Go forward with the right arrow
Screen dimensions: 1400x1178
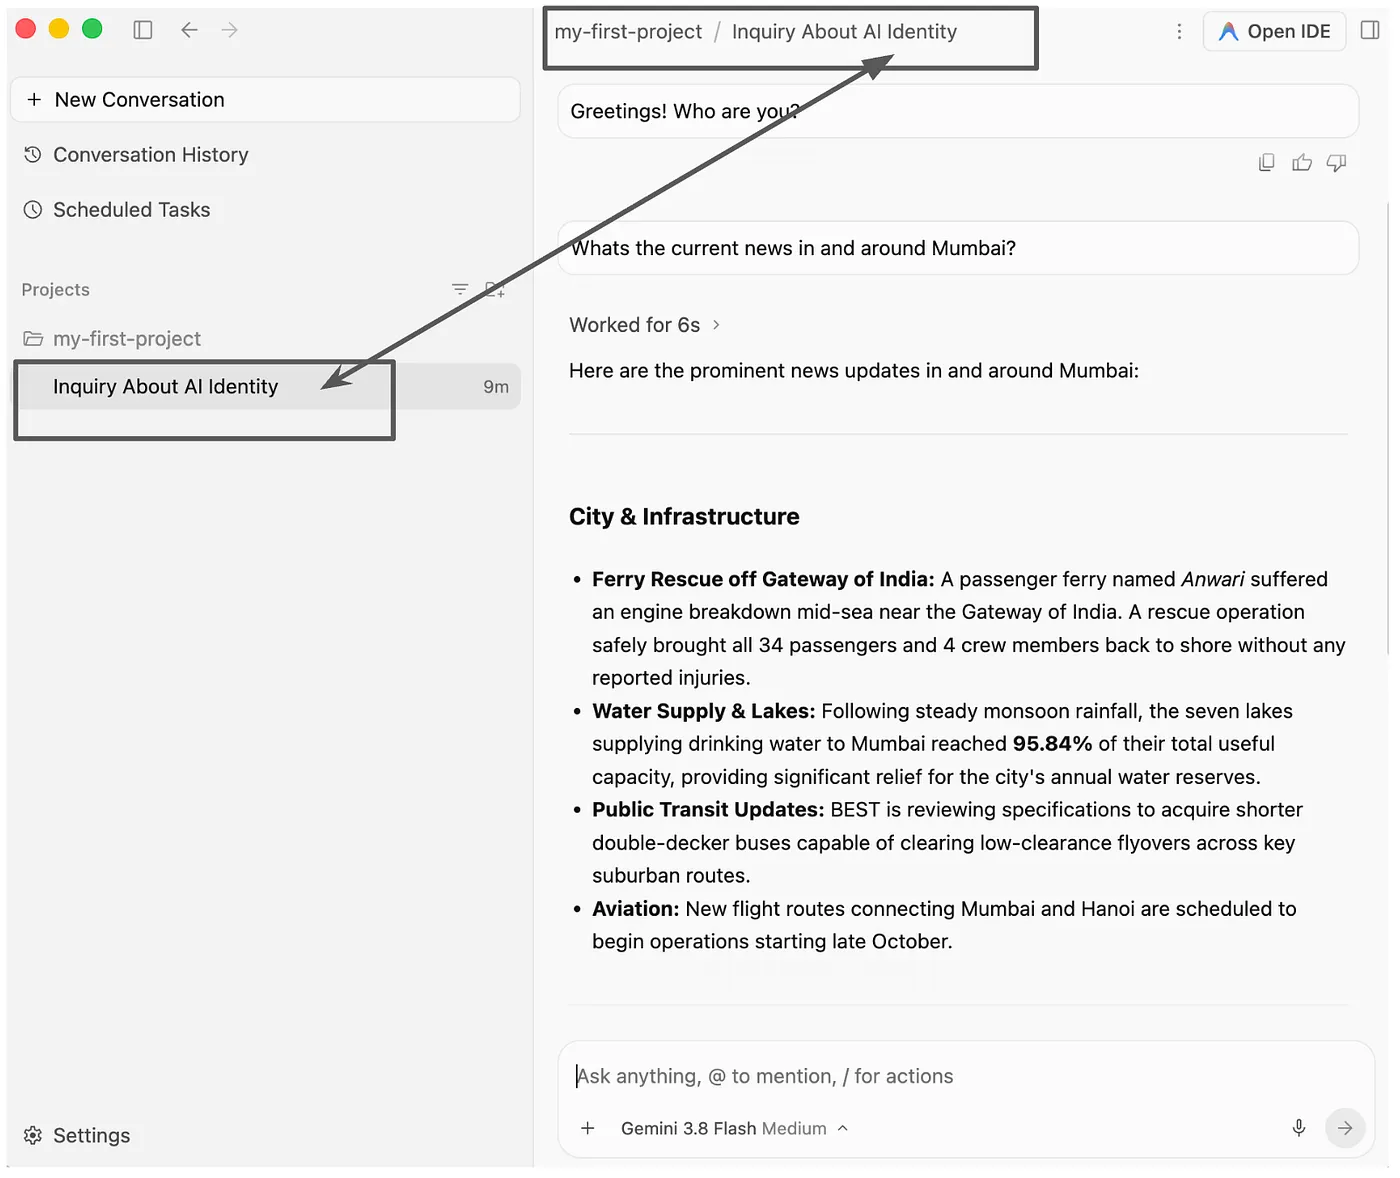coord(230,30)
